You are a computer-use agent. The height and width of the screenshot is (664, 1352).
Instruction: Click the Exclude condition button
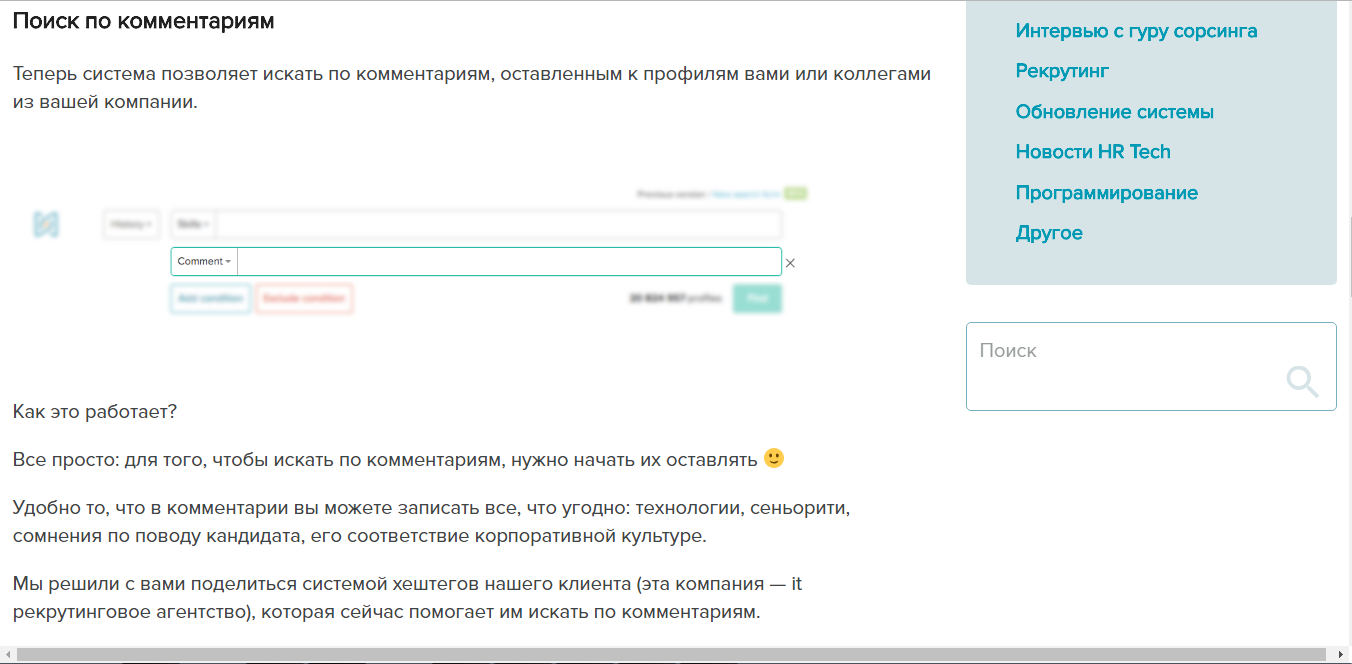[x=304, y=298]
